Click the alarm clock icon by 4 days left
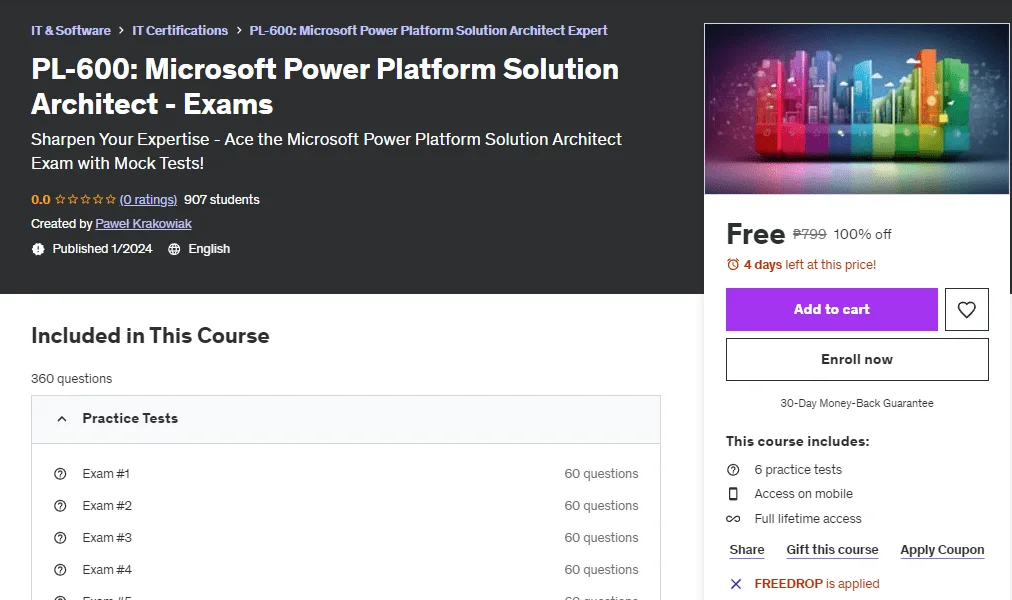 (x=733, y=265)
